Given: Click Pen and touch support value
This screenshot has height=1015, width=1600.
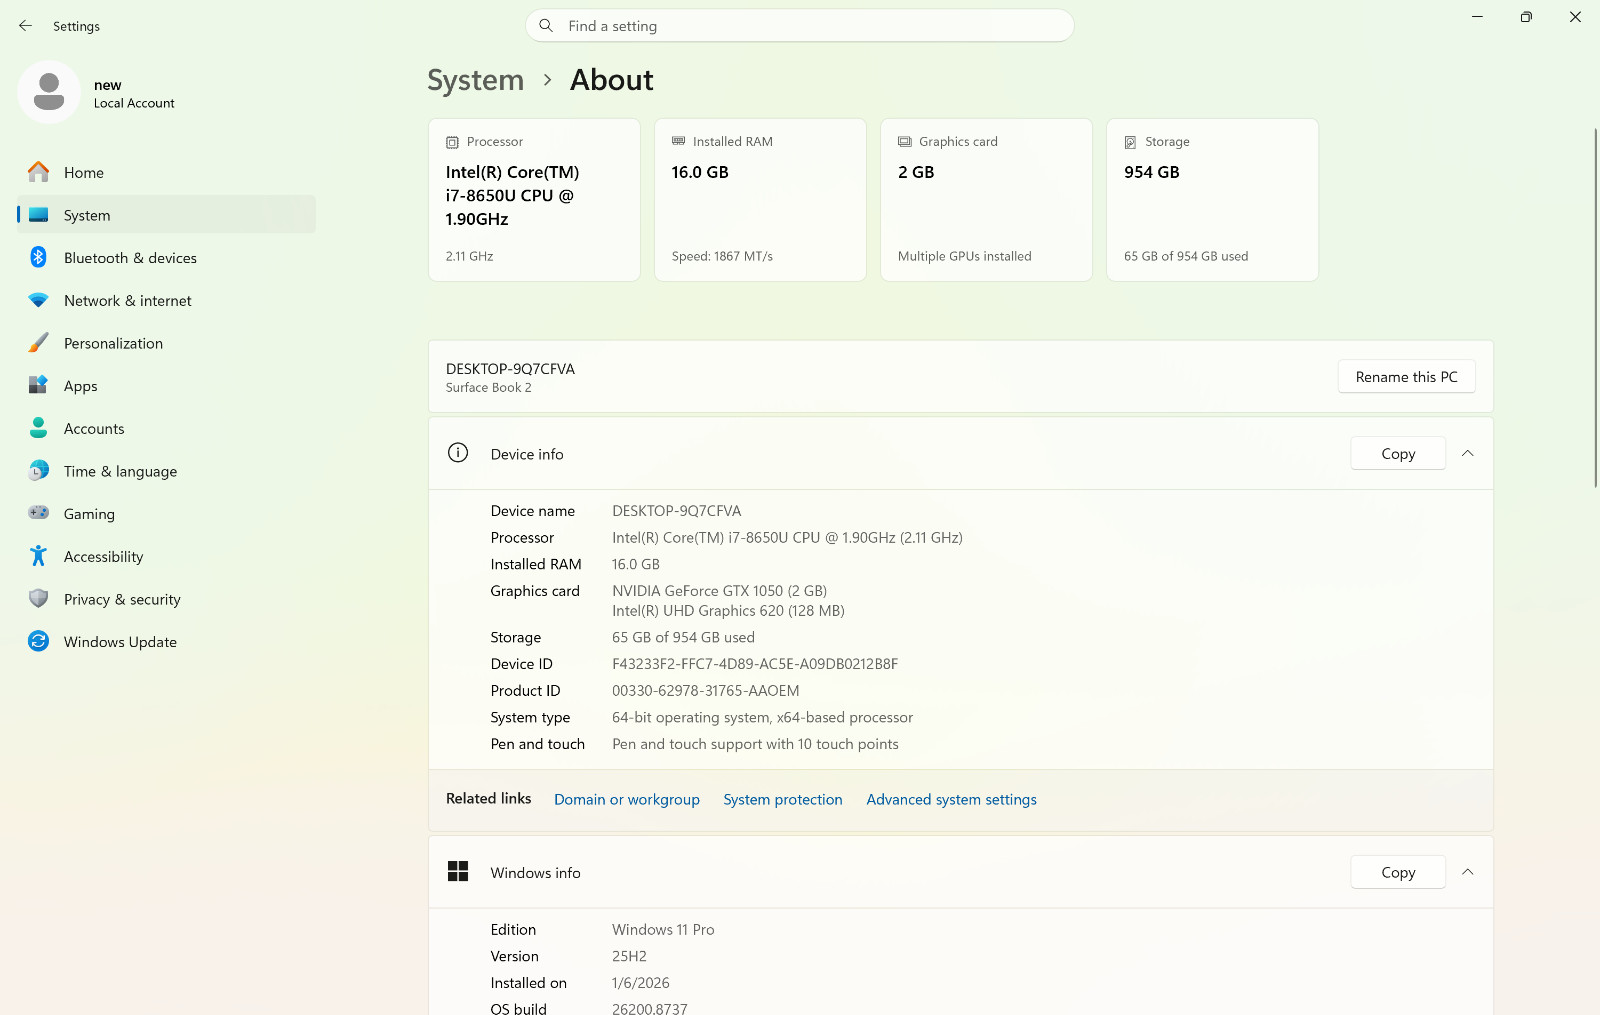Looking at the screenshot, I should (755, 744).
